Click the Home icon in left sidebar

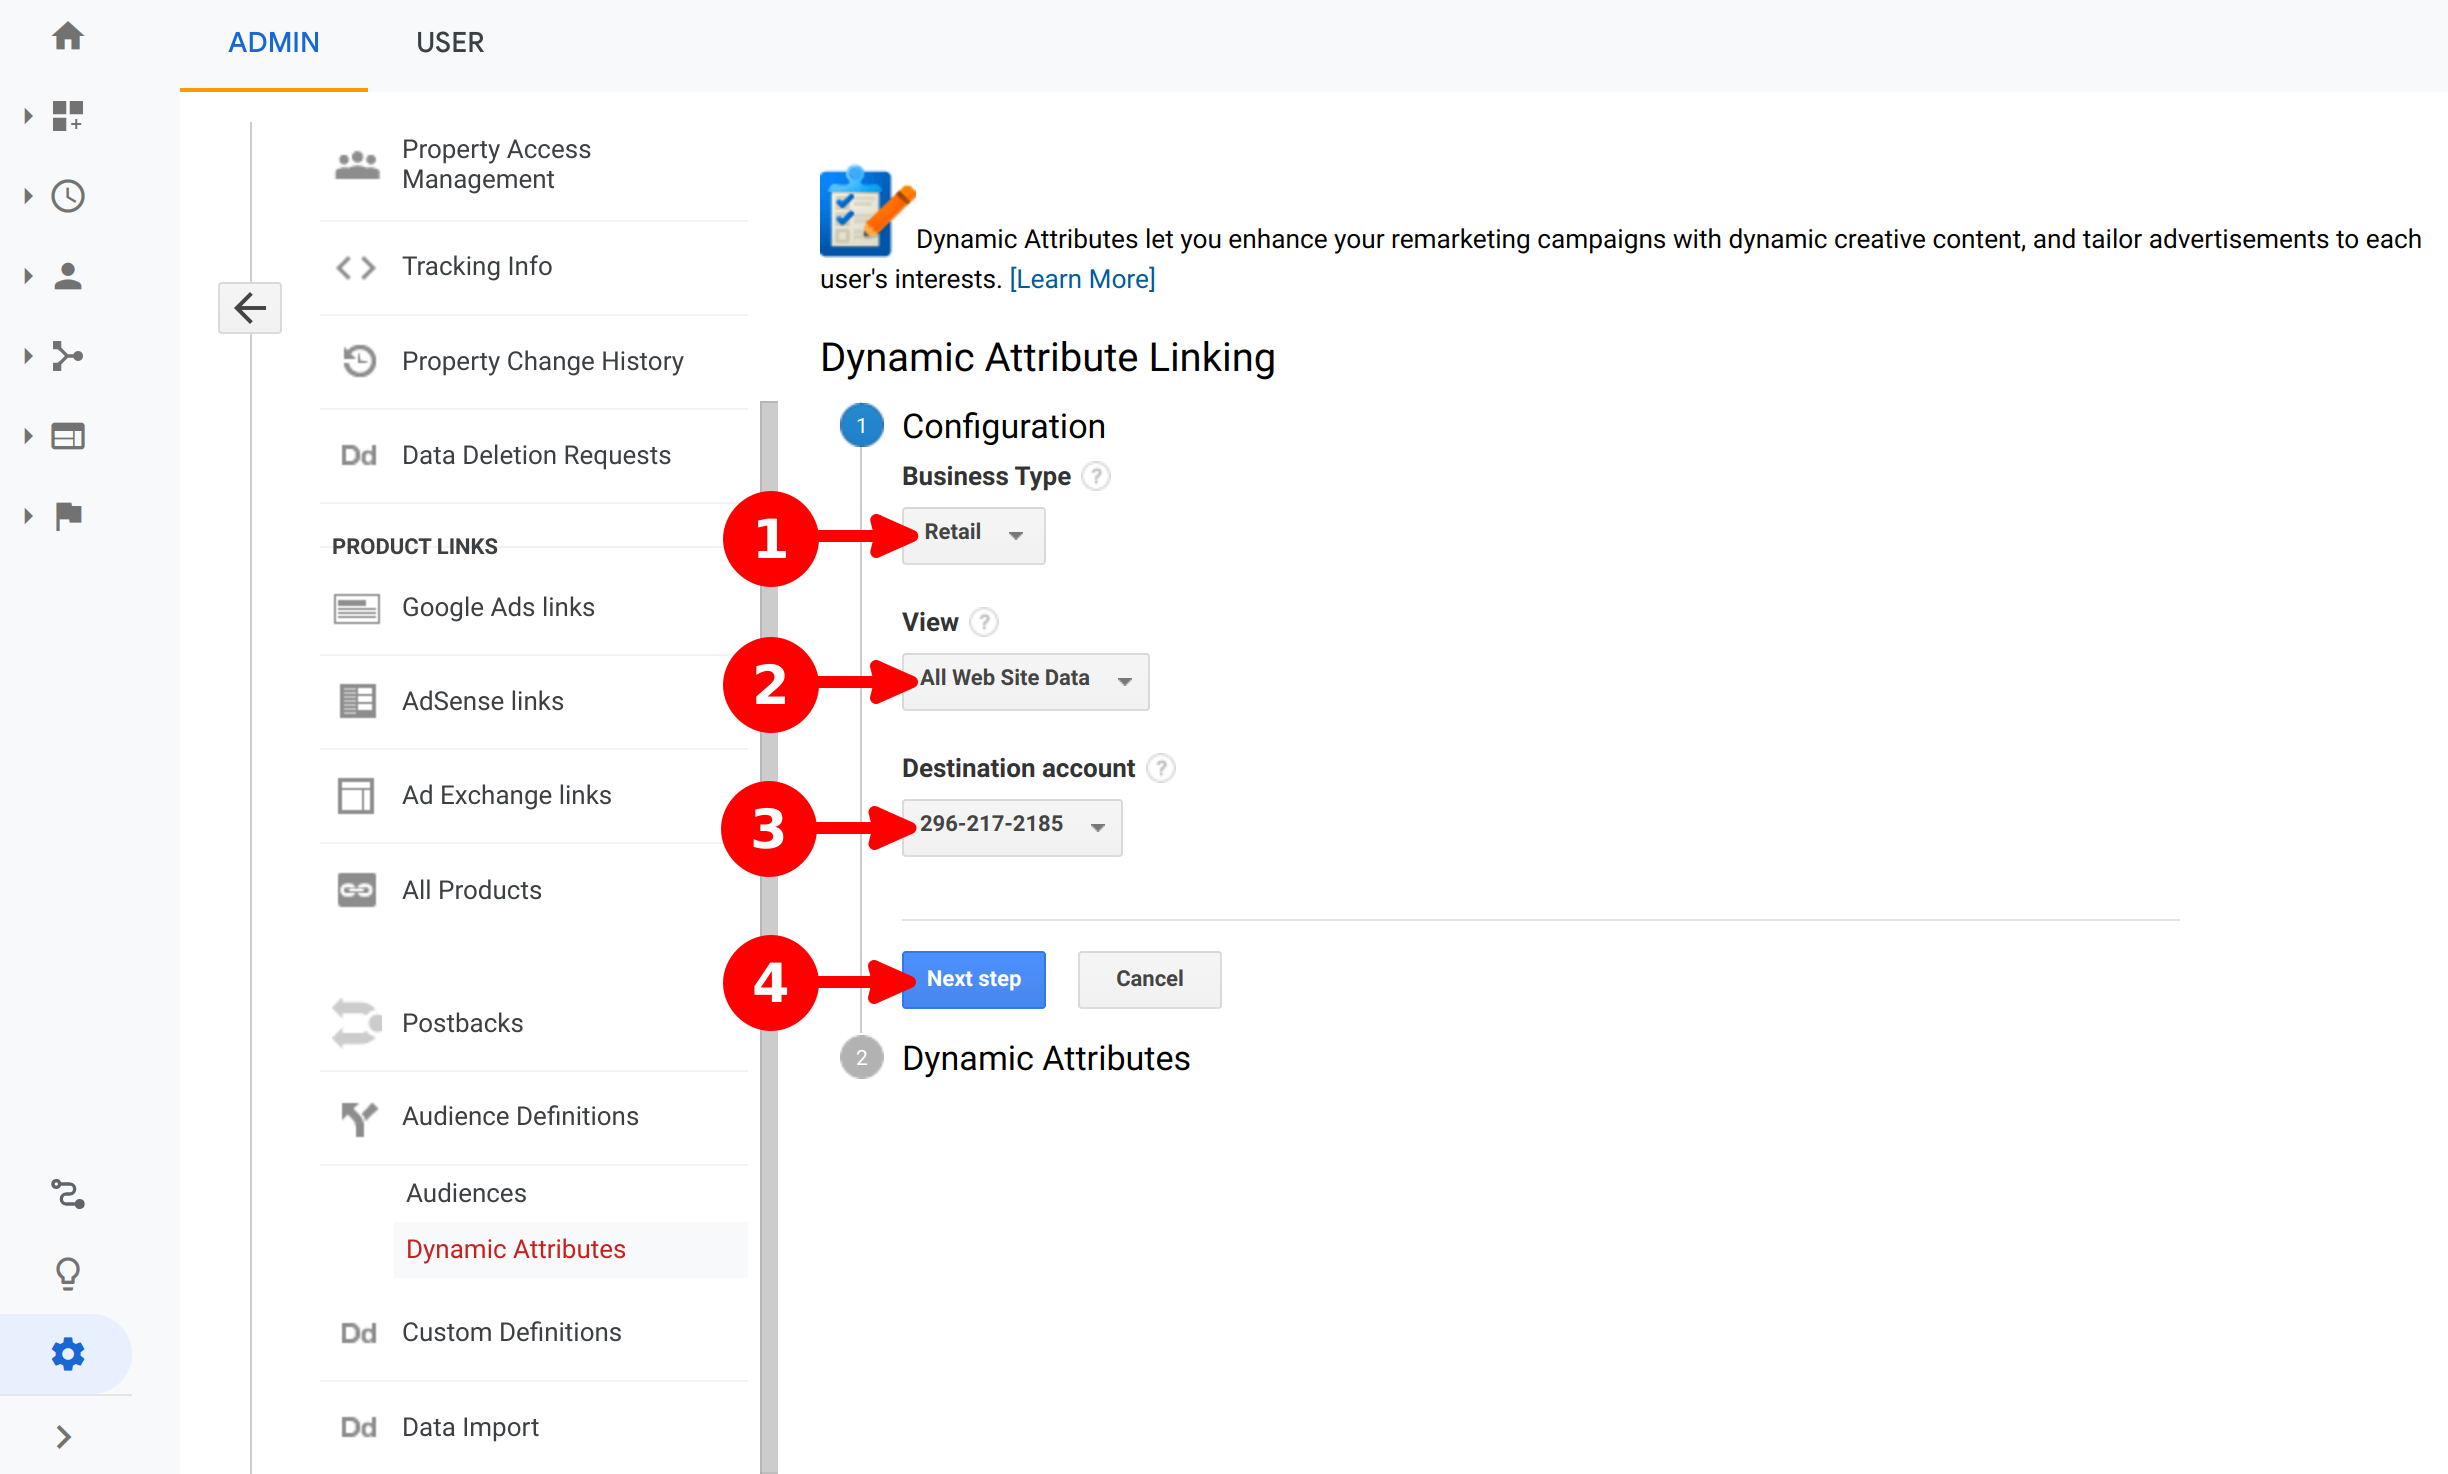click(68, 38)
